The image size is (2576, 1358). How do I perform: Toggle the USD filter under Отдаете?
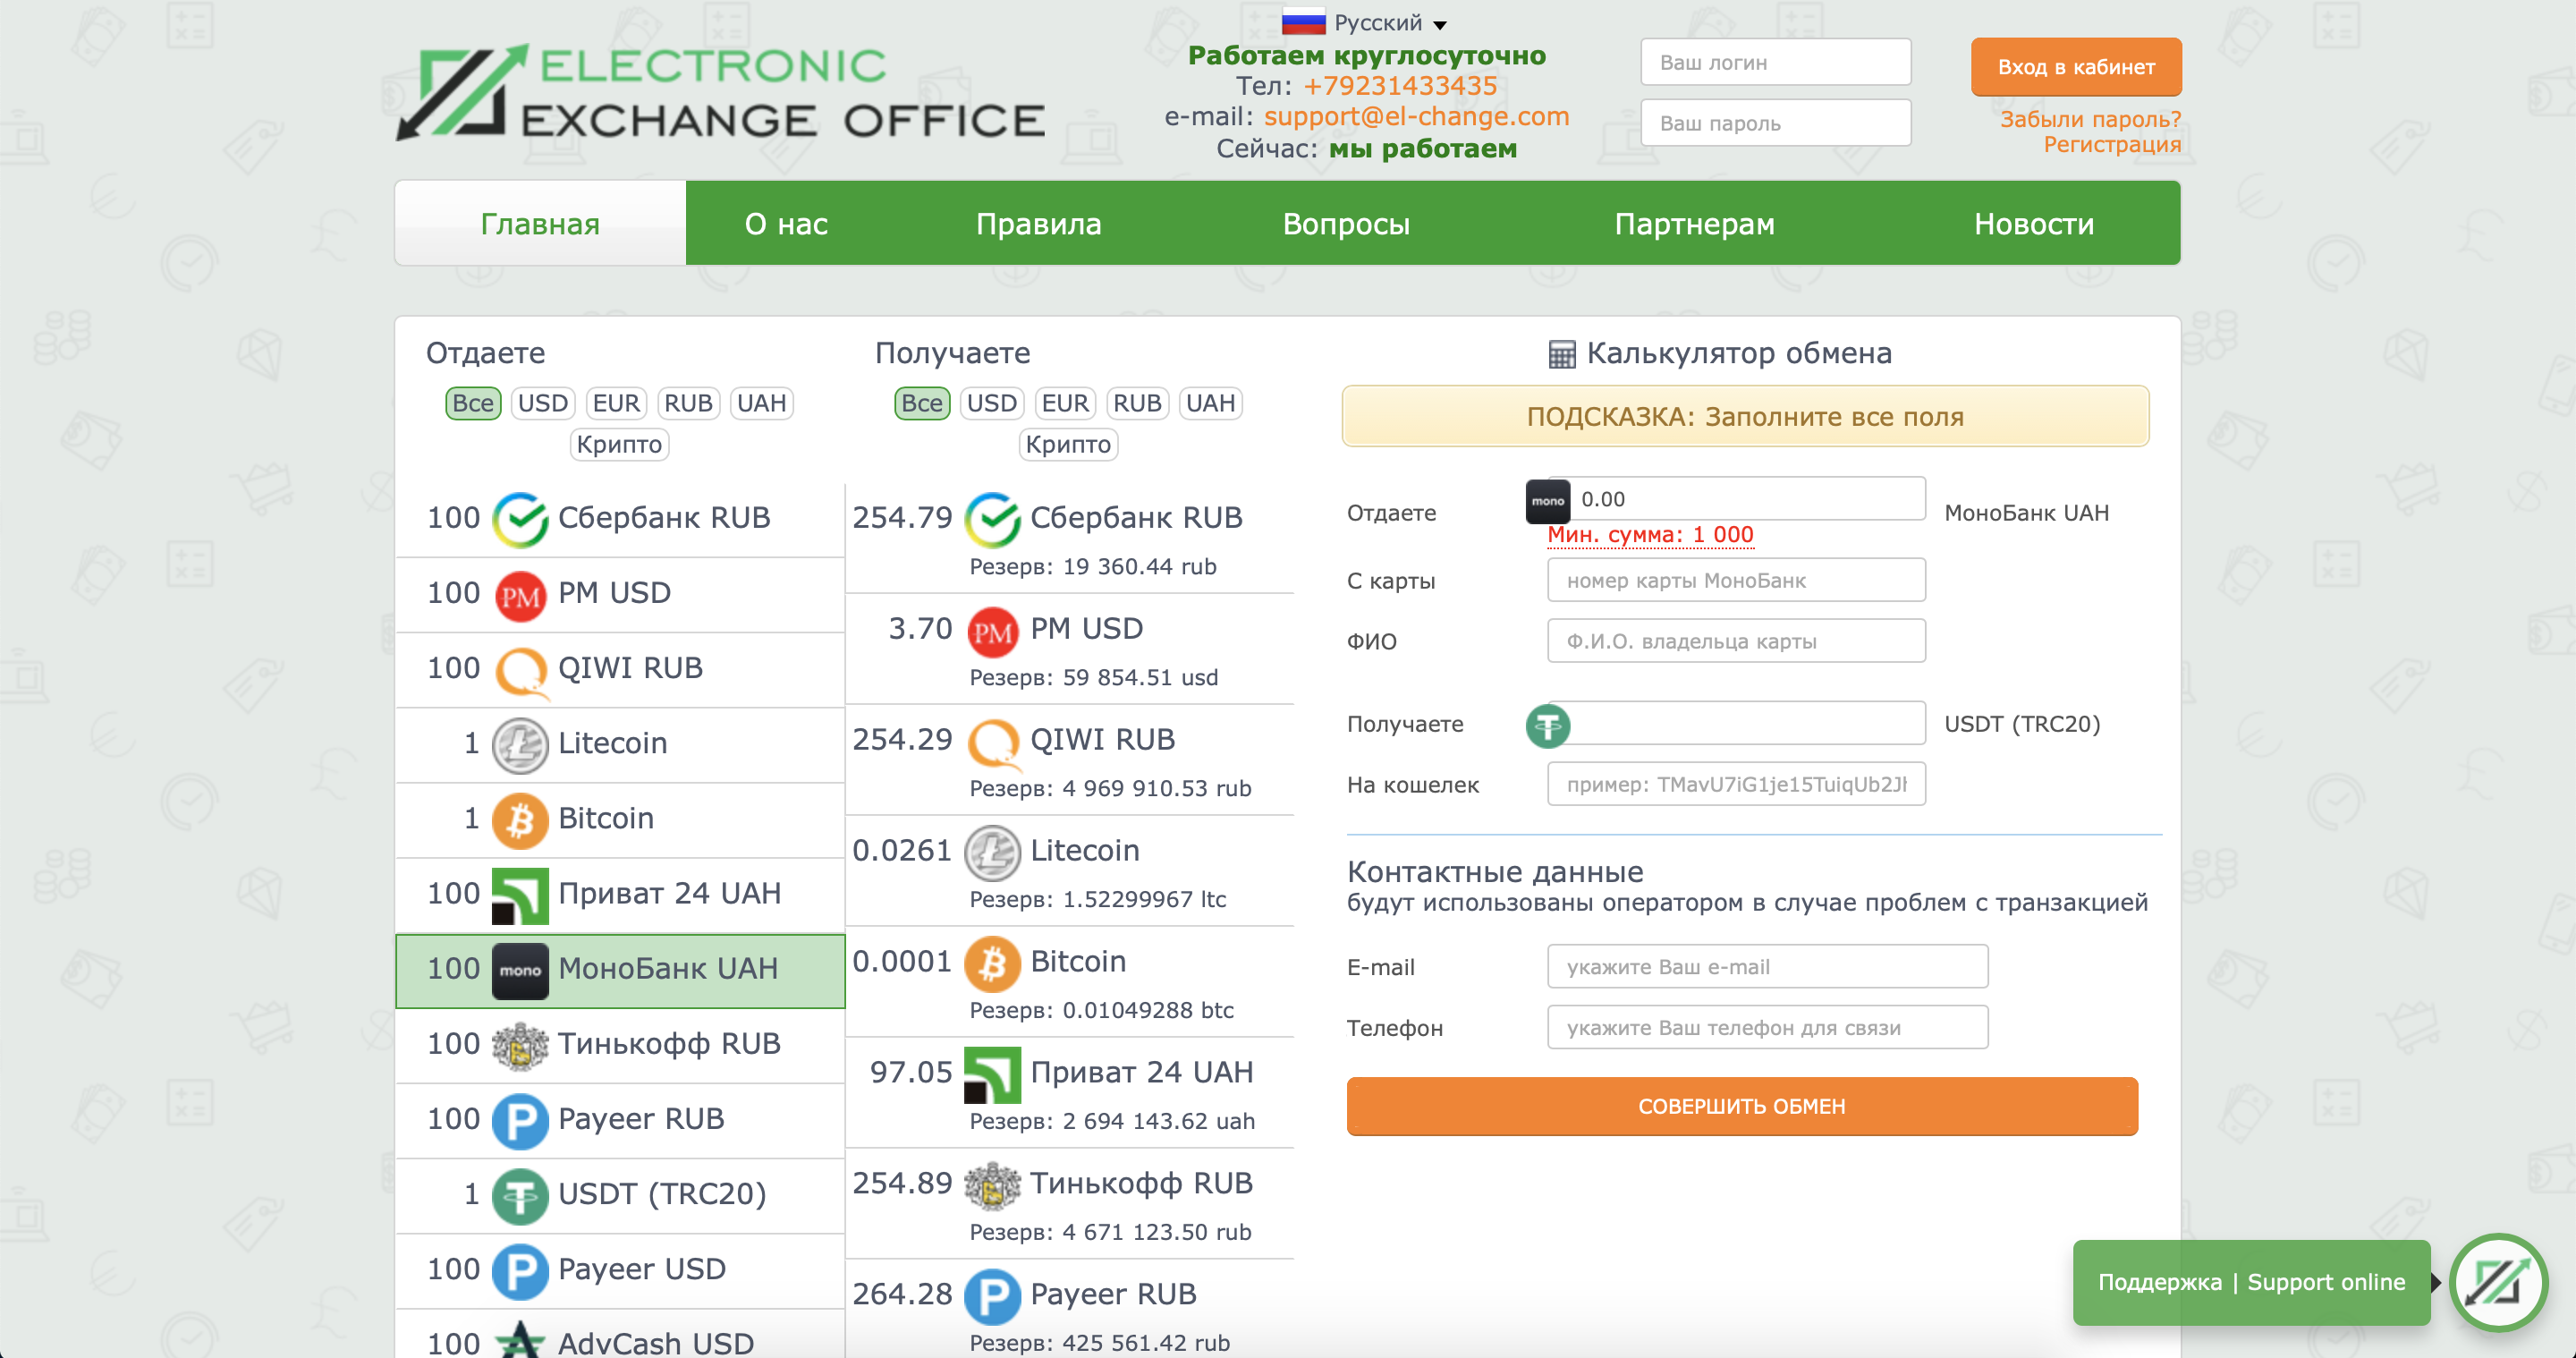[543, 403]
